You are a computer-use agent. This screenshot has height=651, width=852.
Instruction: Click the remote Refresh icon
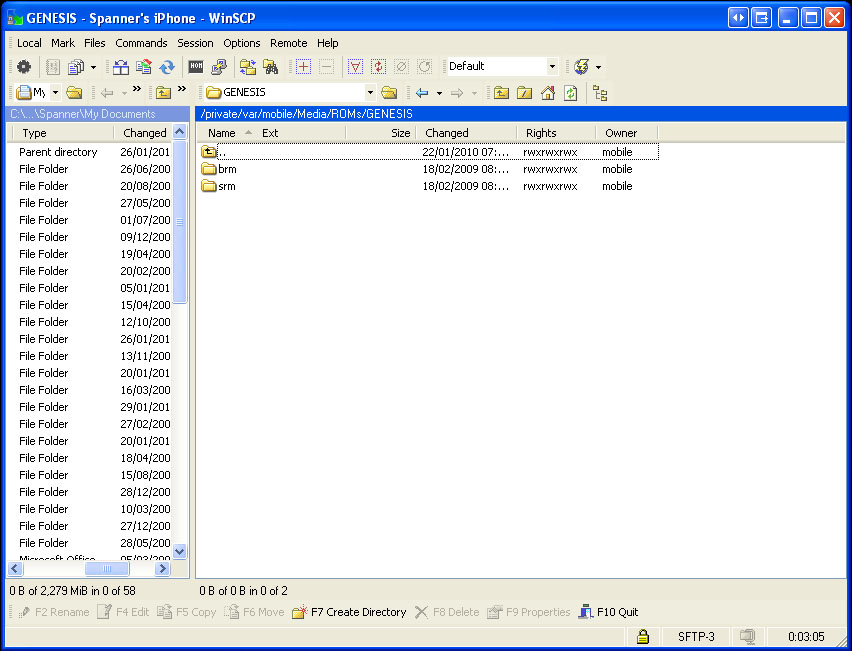click(x=571, y=93)
